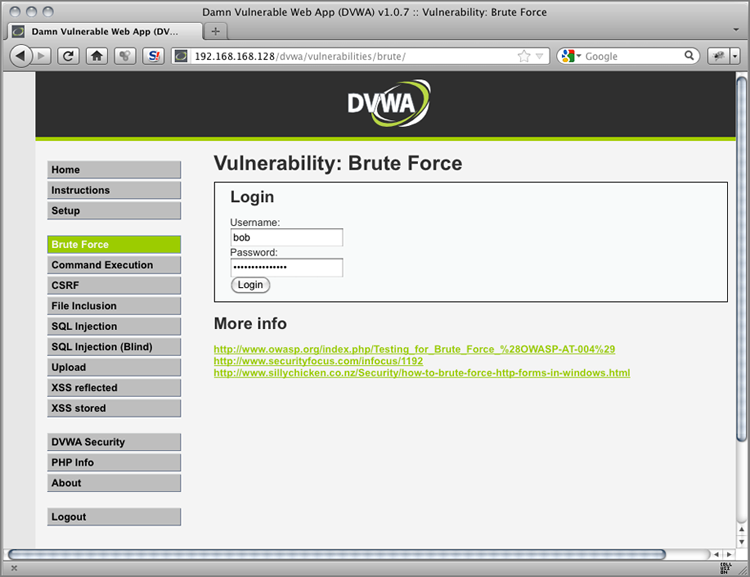Open the URL history dropdown arrow
Screen dimensions: 750x577
[x=540, y=56]
